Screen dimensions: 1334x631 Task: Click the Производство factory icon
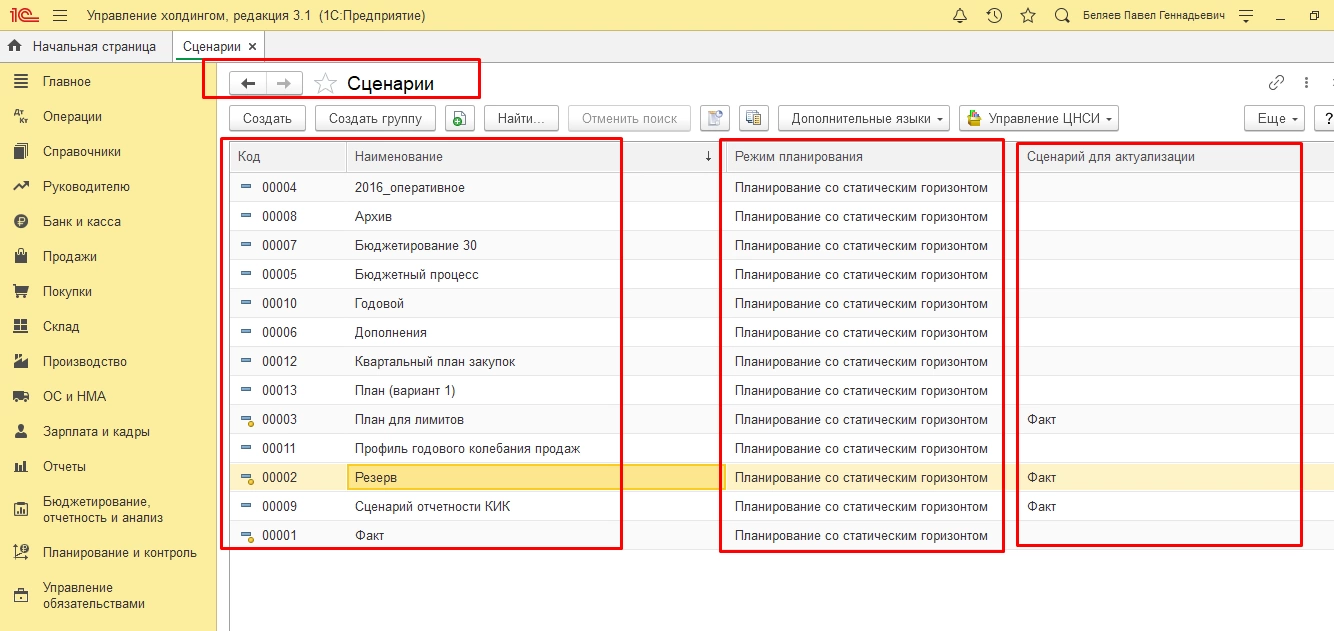tap(20, 361)
